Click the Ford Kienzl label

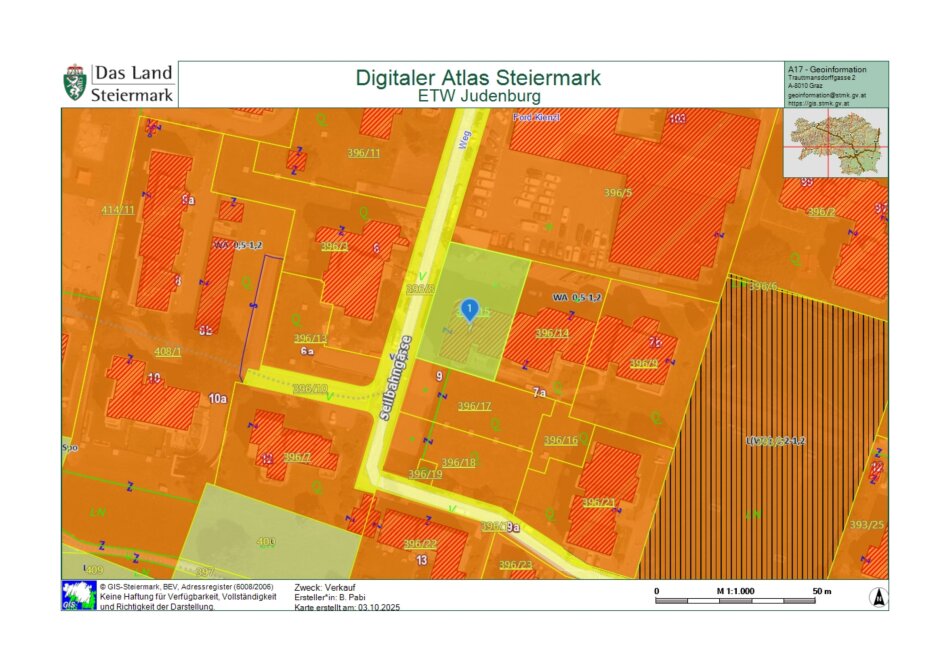537,117
